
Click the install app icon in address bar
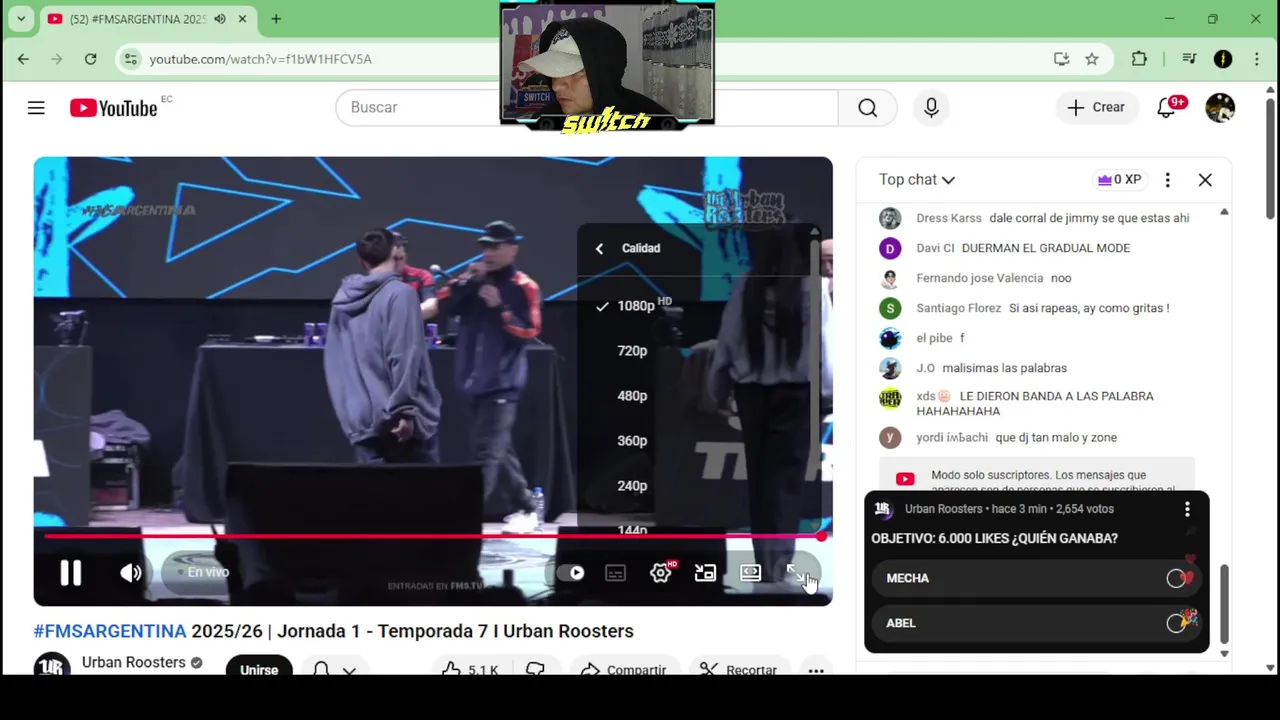click(1061, 59)
